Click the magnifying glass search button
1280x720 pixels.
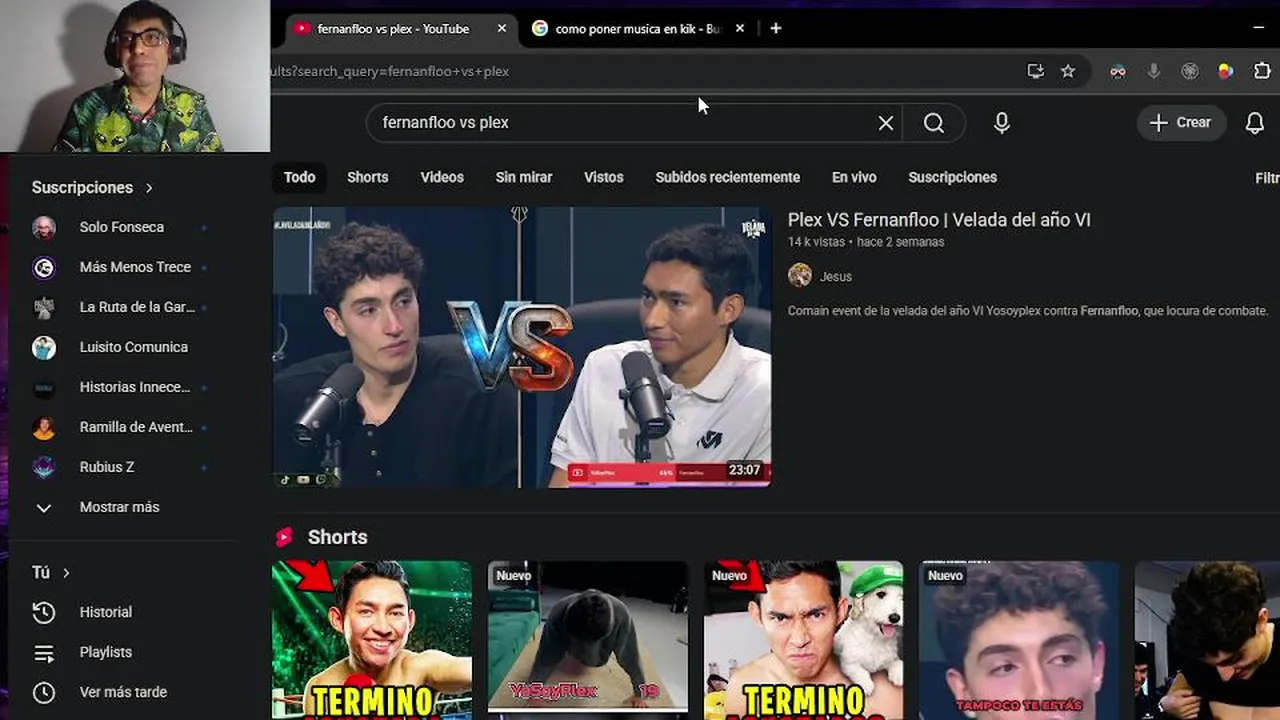pos(934,123)
